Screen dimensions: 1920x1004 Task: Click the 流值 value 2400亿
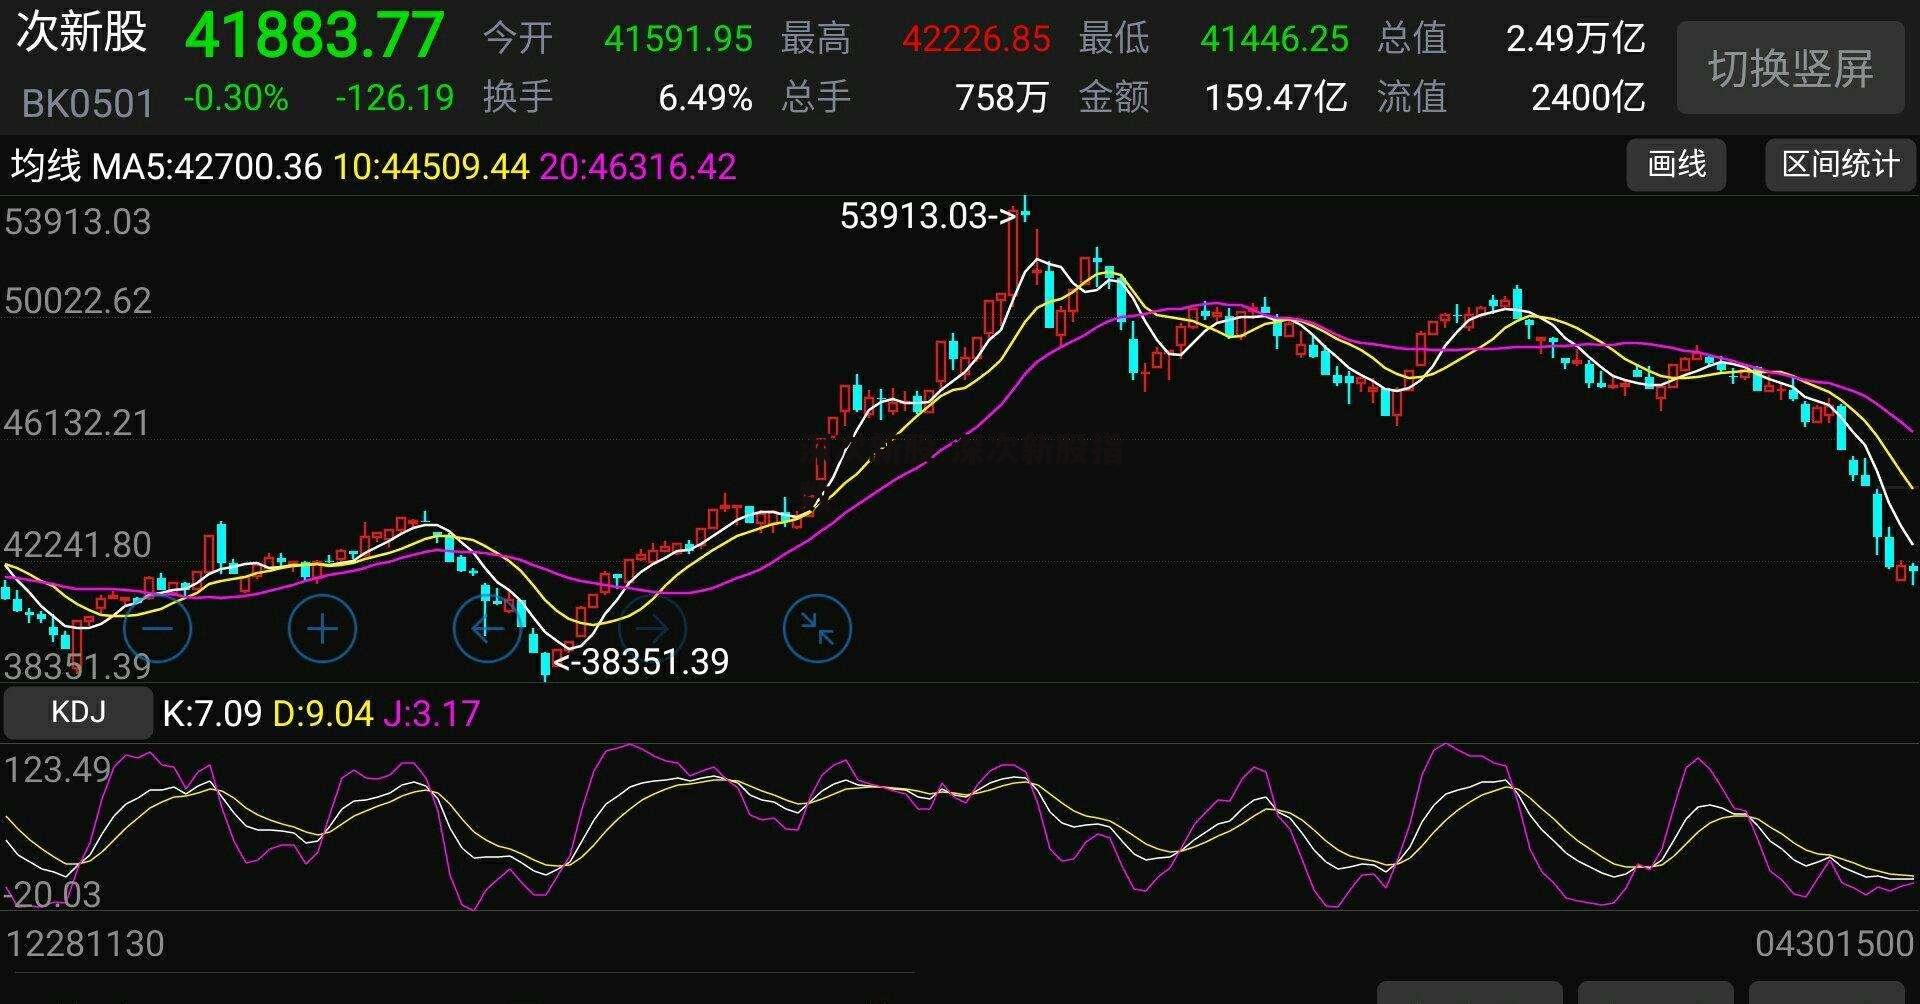(x=1588, y=98)
